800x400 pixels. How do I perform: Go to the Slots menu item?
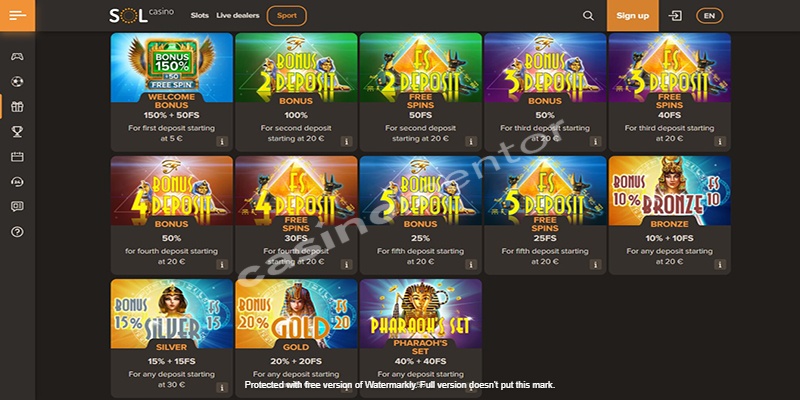tap(199, 15)
